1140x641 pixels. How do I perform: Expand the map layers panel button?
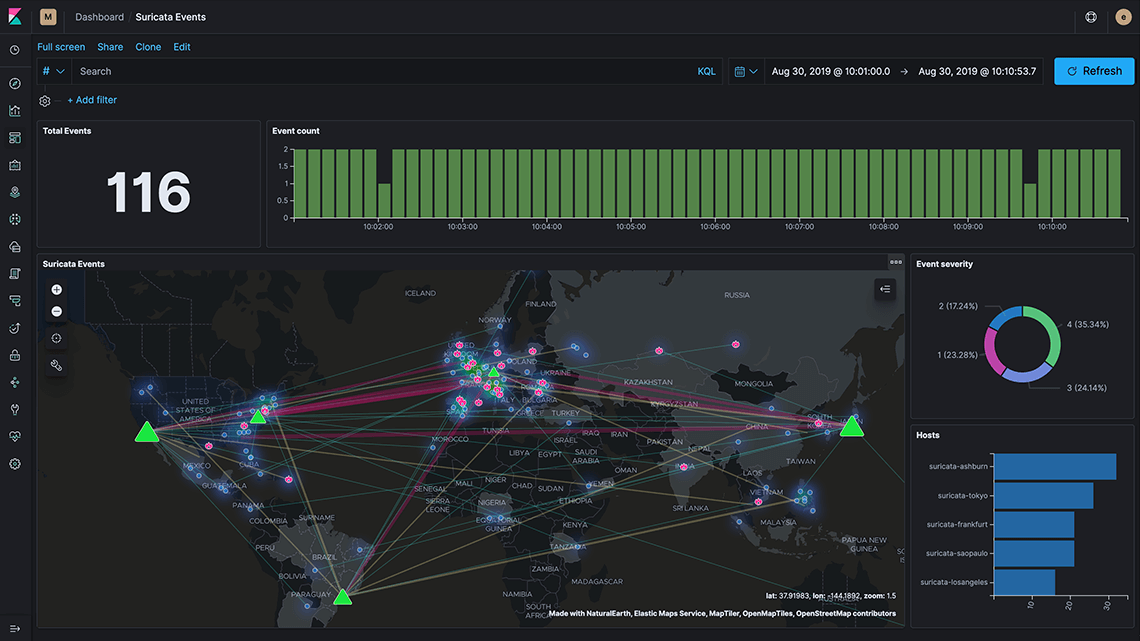885,289
